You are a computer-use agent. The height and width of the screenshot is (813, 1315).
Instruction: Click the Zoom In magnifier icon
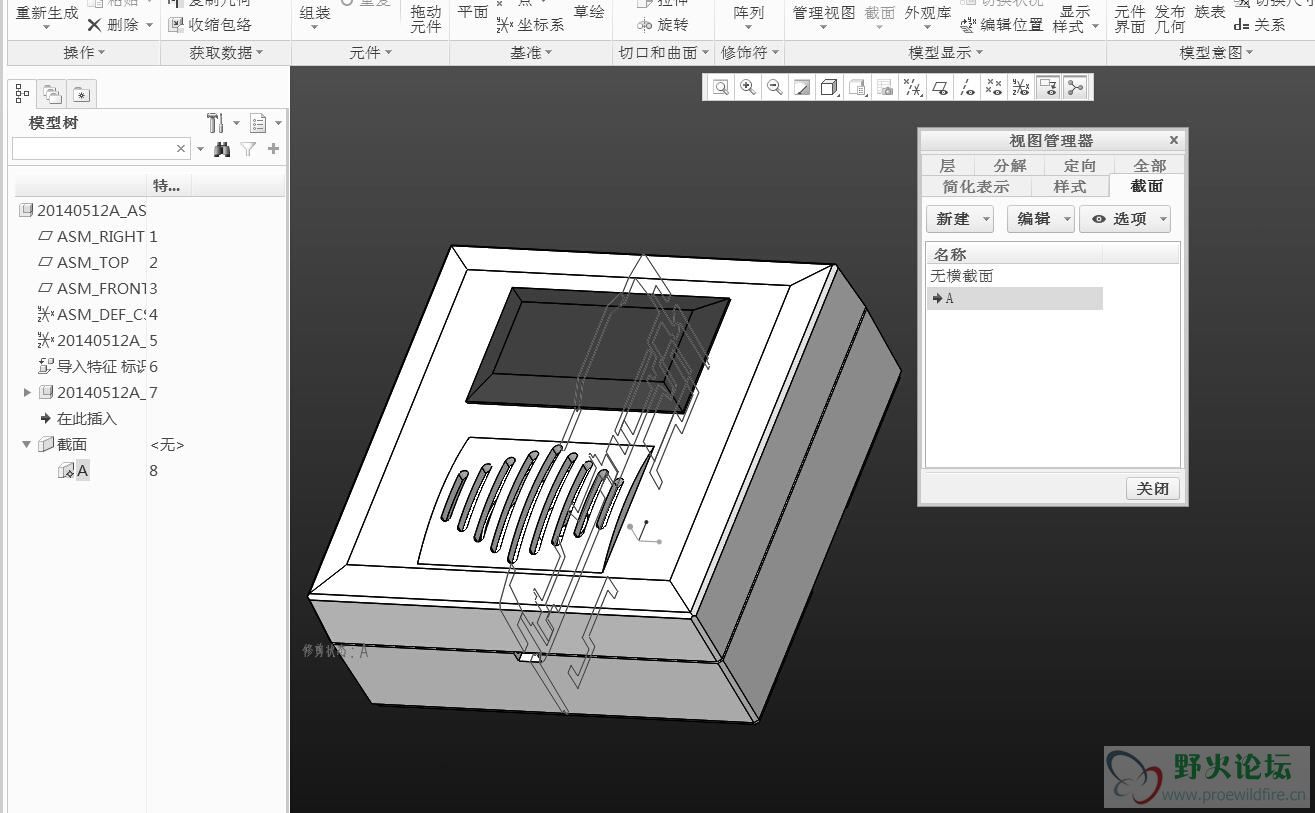coord(747,88)
